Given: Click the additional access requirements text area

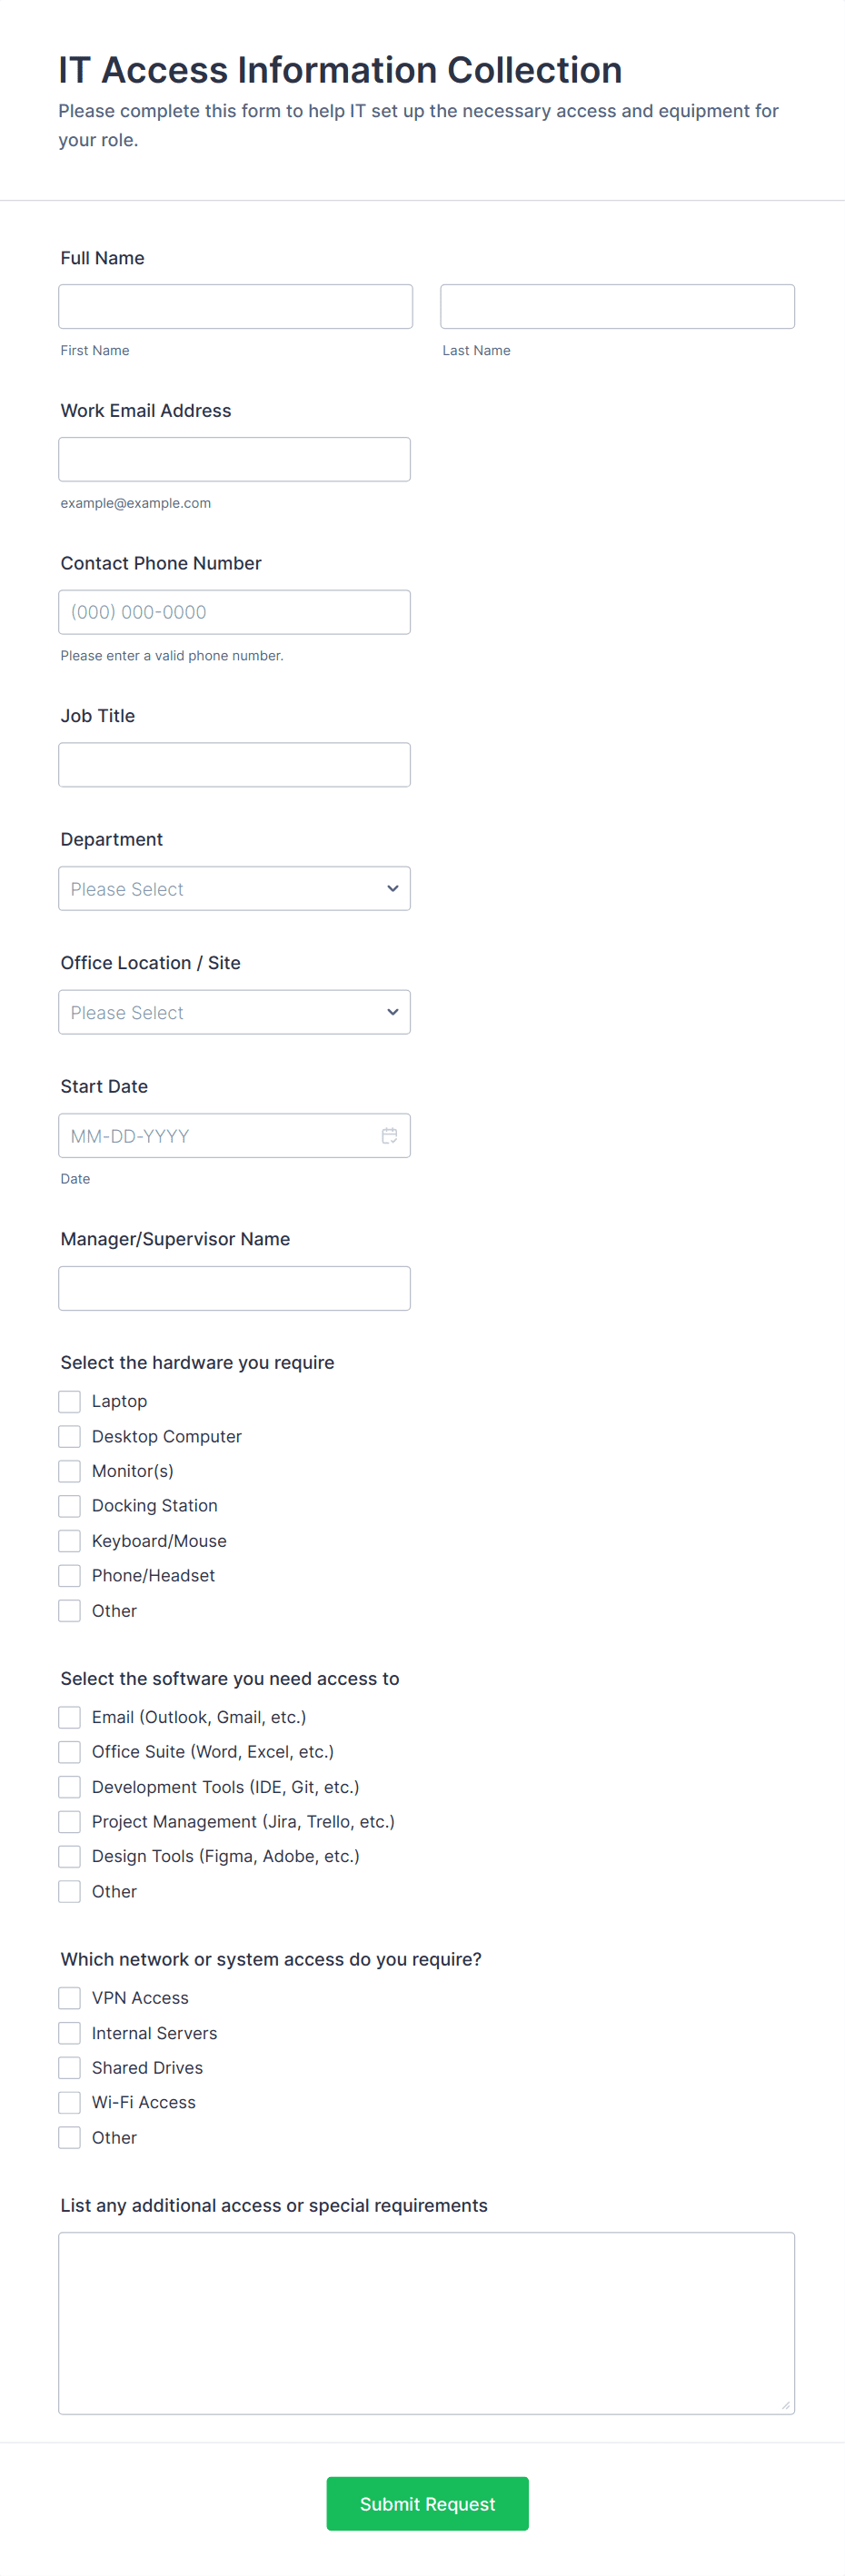Looking at the screenshot, I should point(426,2322).
